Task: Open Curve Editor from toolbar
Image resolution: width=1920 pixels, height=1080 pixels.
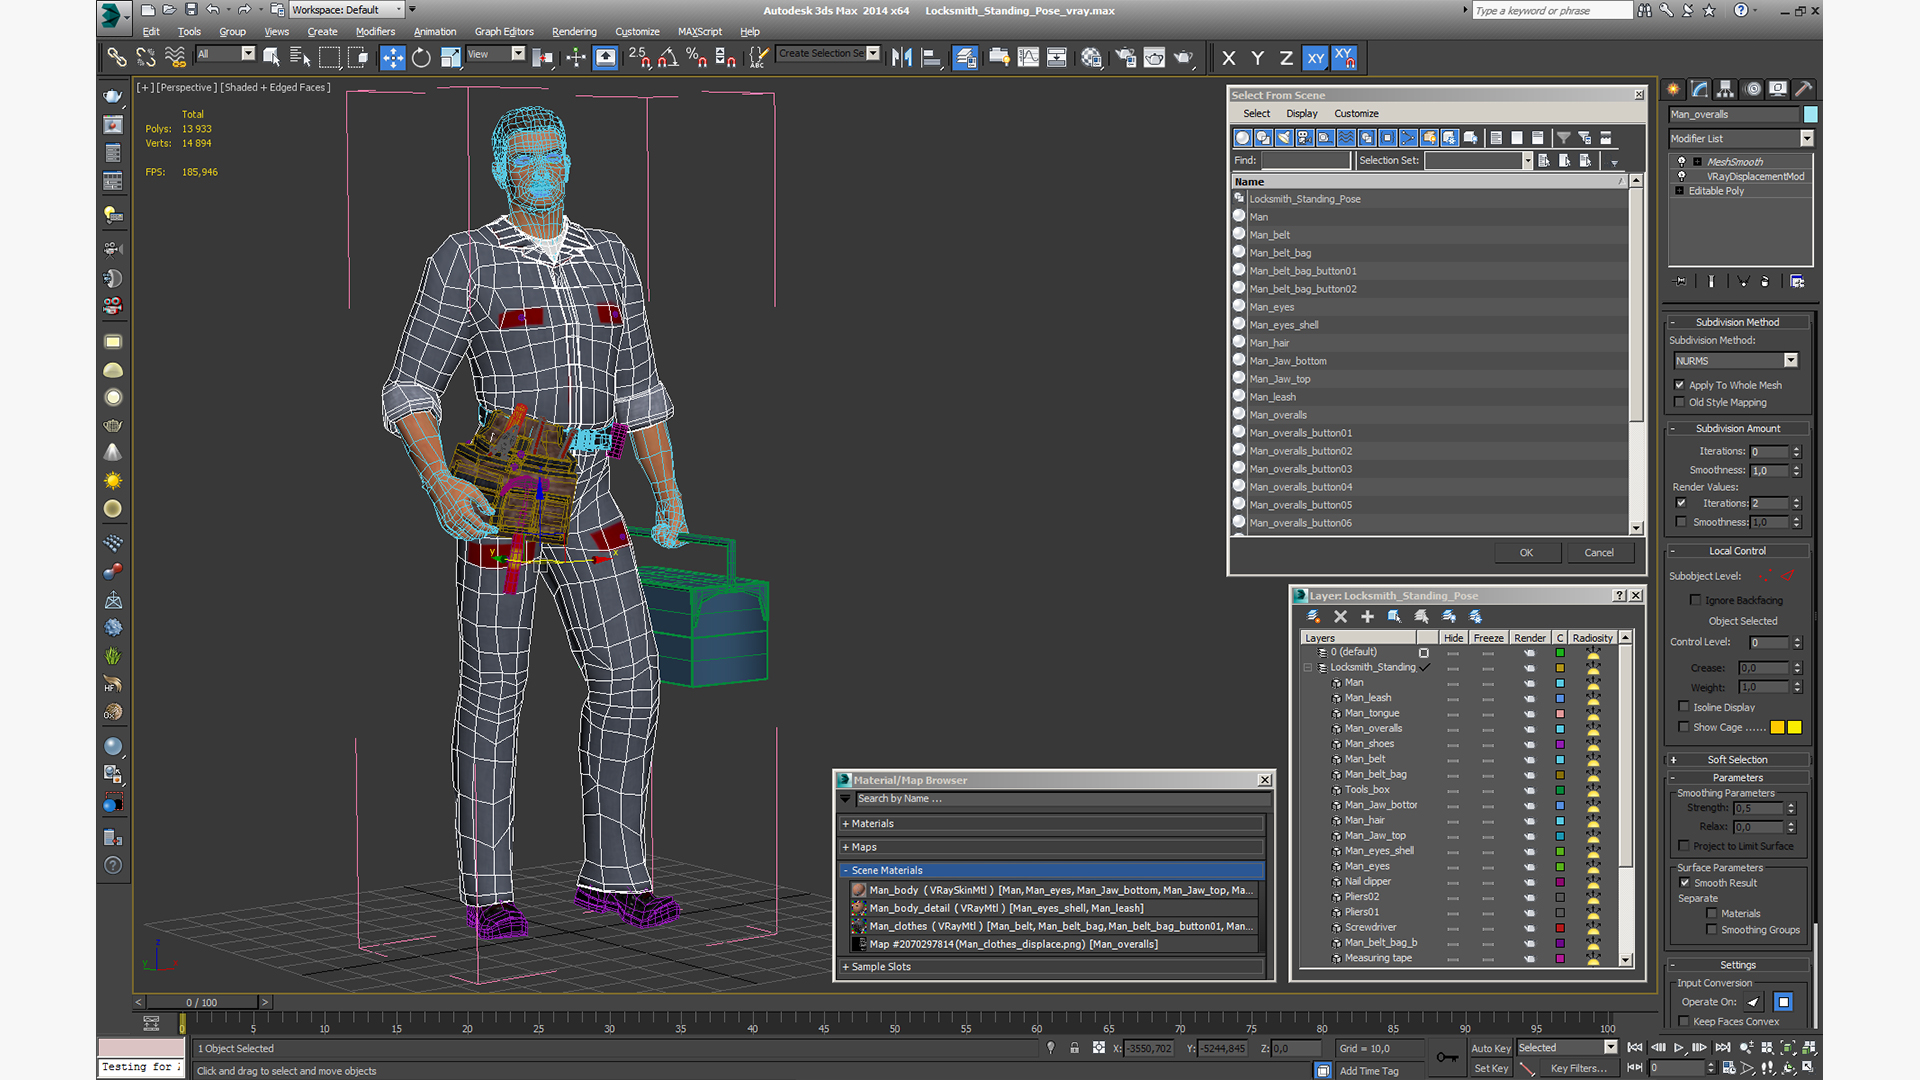Action: click(1028, 58)
